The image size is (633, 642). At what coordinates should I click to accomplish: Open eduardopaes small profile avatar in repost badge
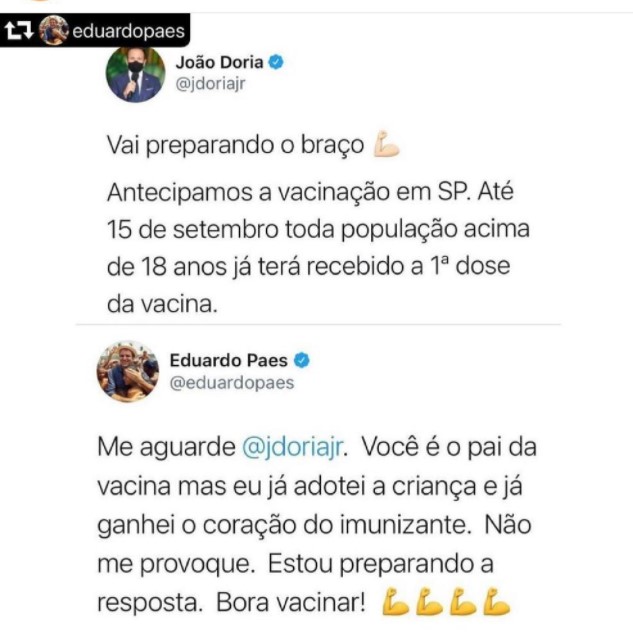click(54, 30)
